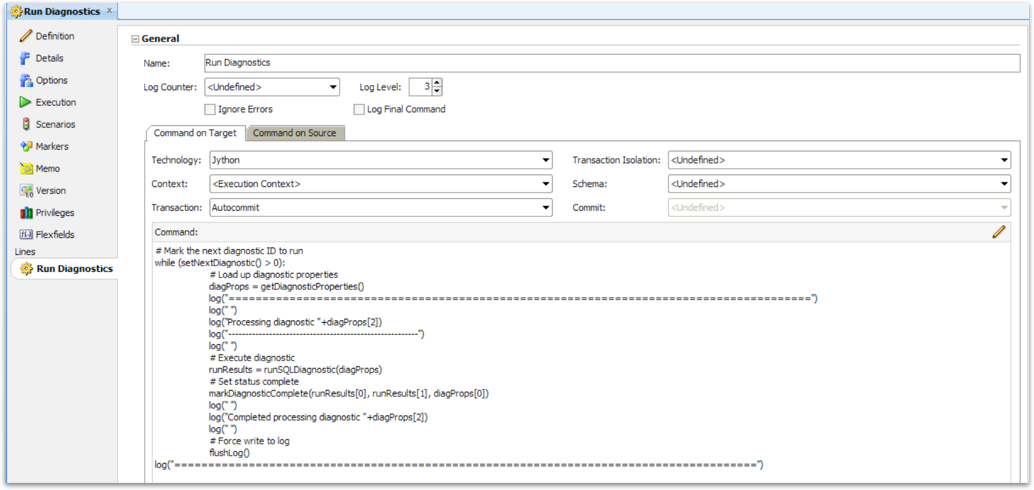1034x490 pixels.
Task: Click the "# Set status complete" comment line
Action: click(255, 381)
